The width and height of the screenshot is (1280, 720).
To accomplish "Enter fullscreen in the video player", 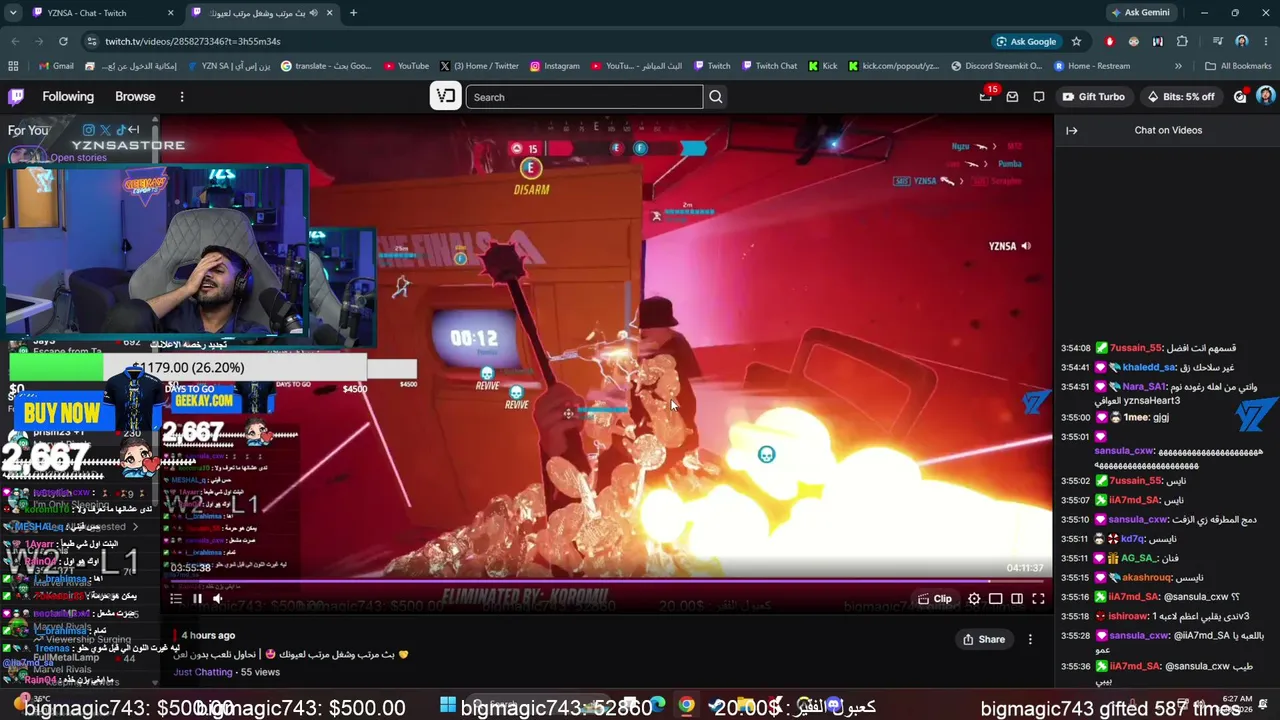I will coord(1038,599).
